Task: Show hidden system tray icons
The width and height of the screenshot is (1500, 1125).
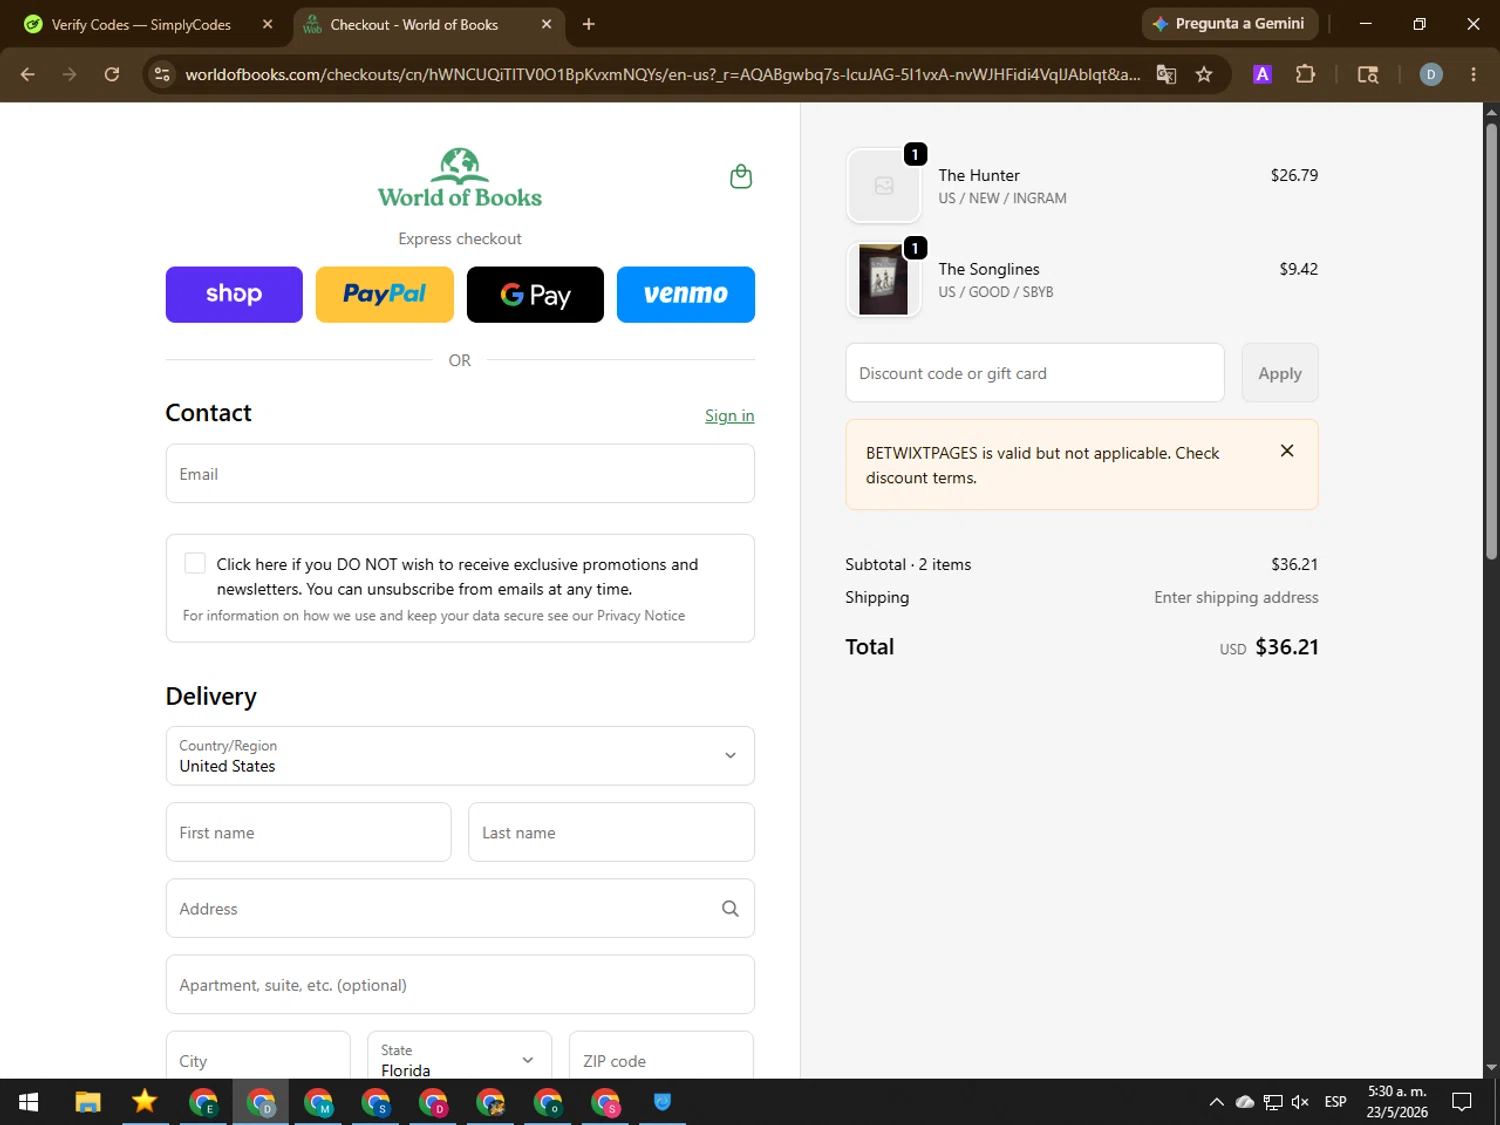Action: pos(1216,1102)
